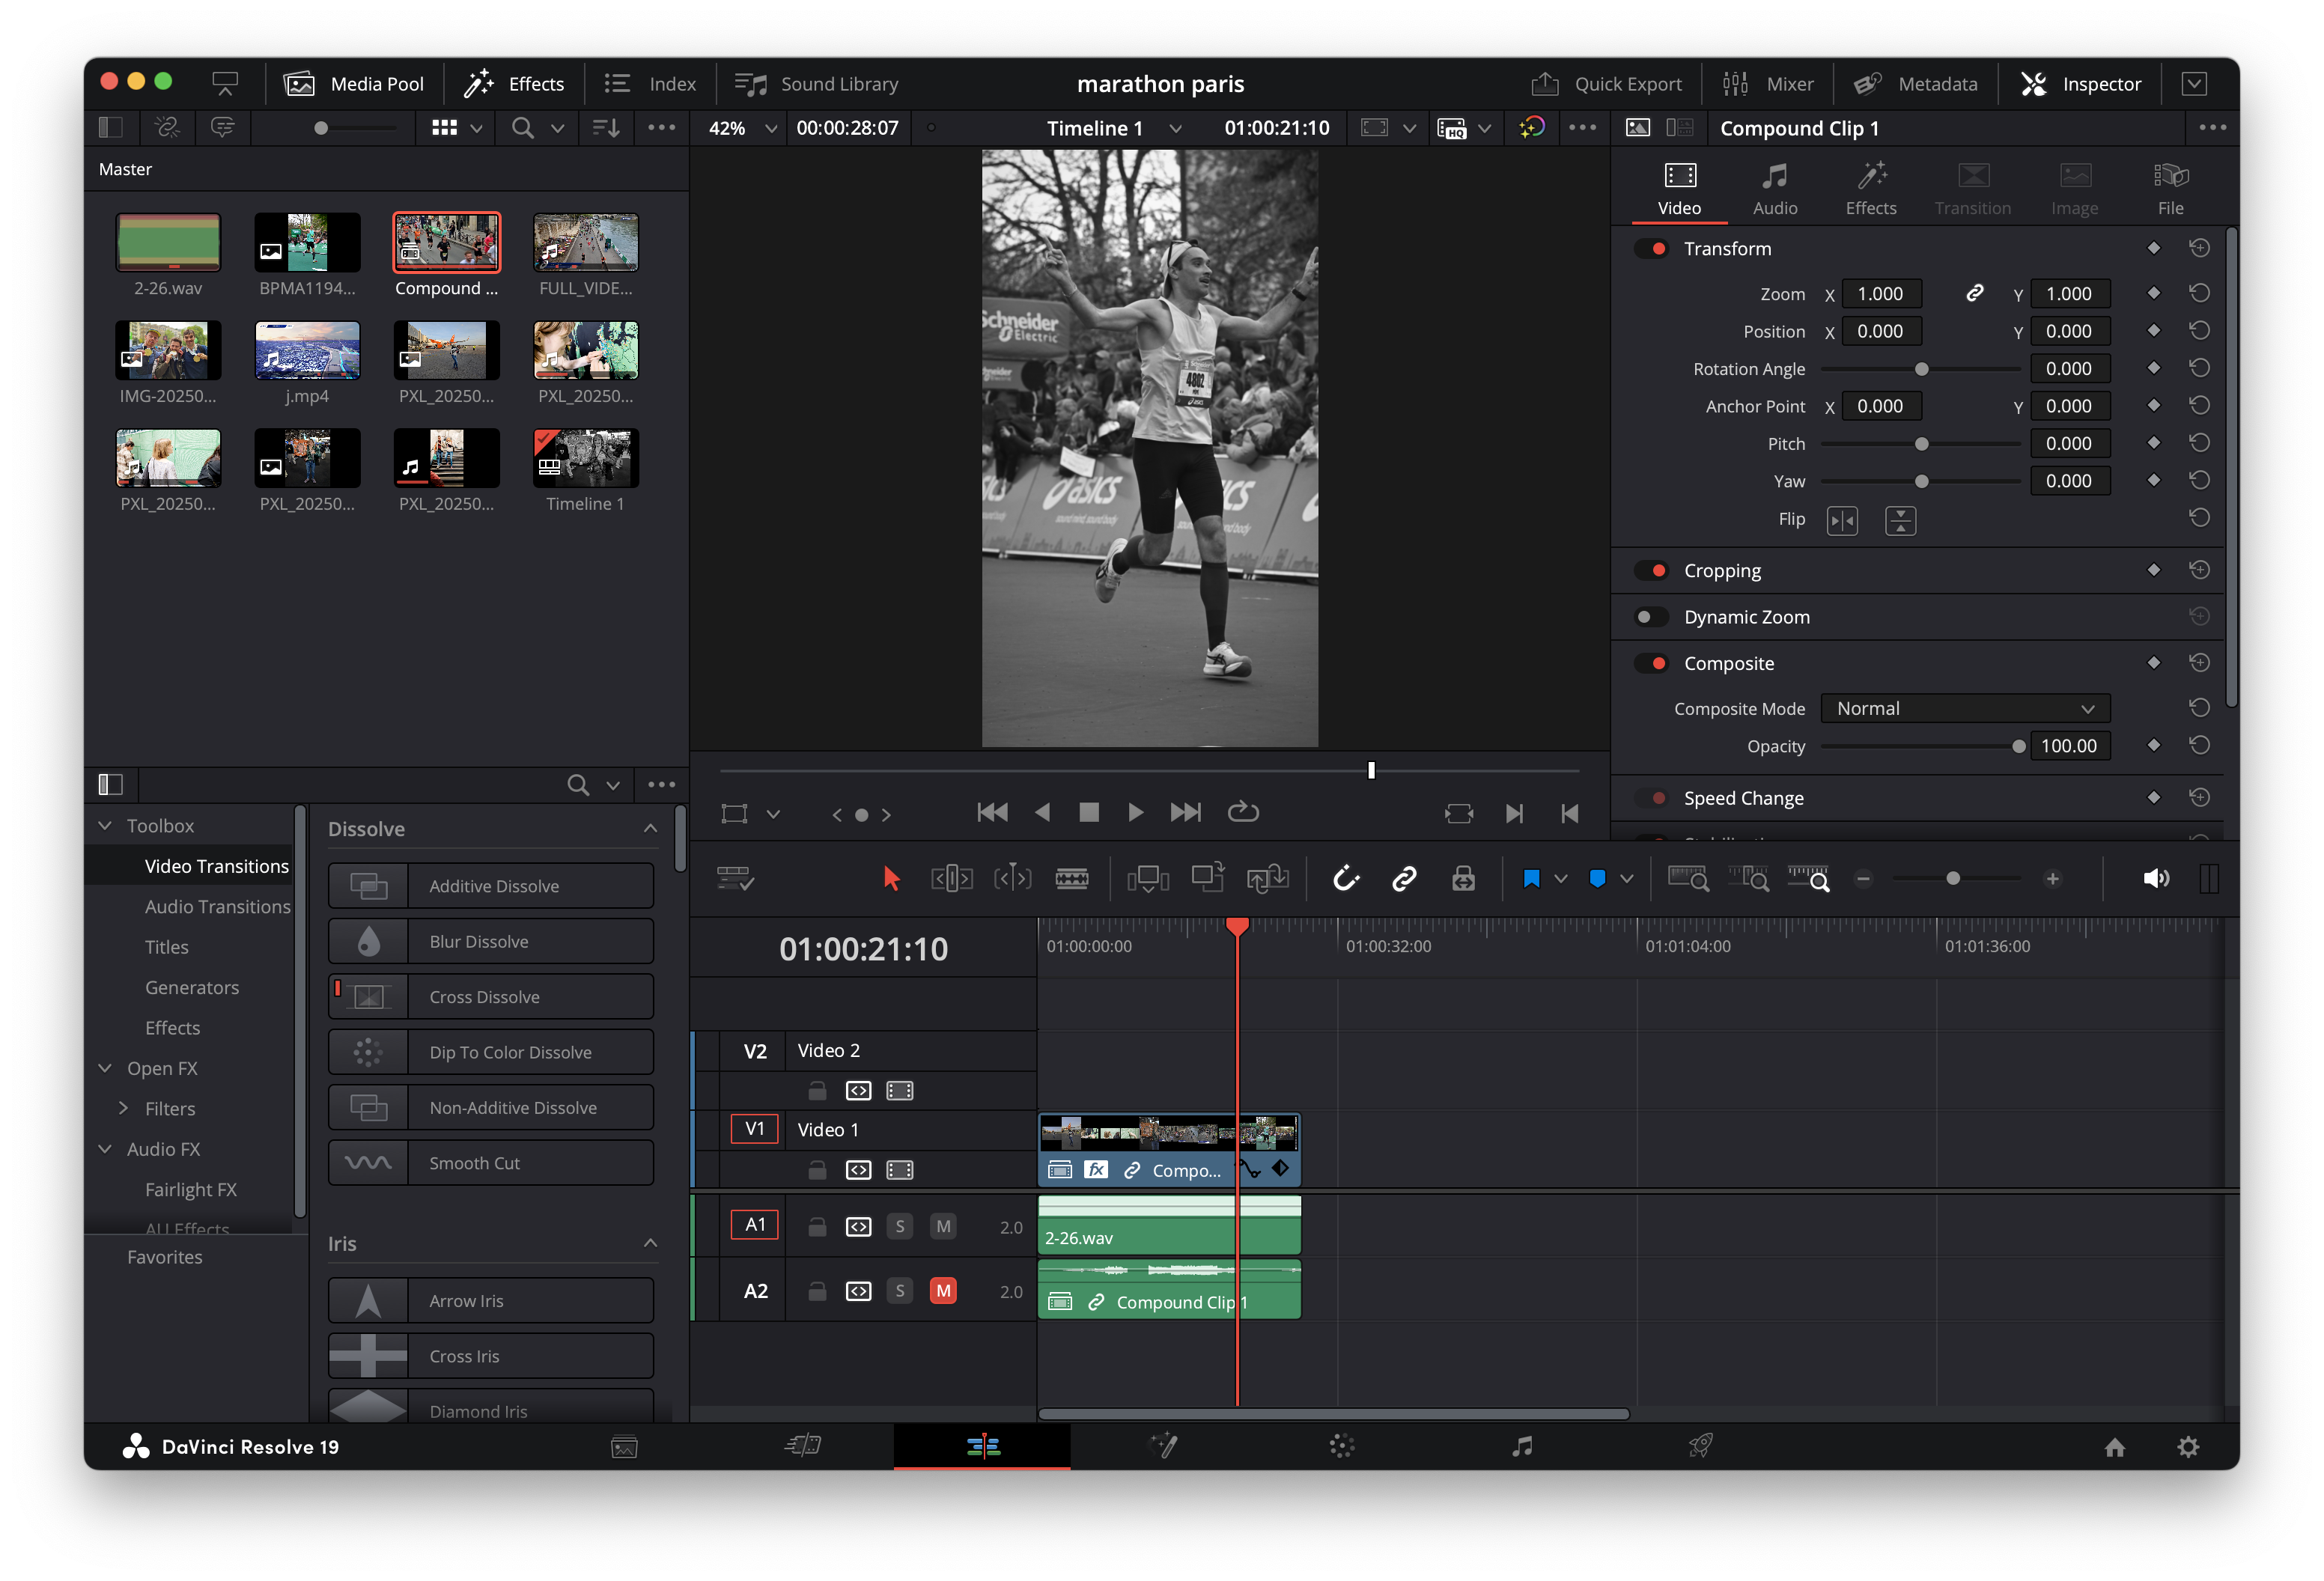Toggle the Position Lock icon
This screenshot has height=1581, width=2324.
(x=1463, y=879)
